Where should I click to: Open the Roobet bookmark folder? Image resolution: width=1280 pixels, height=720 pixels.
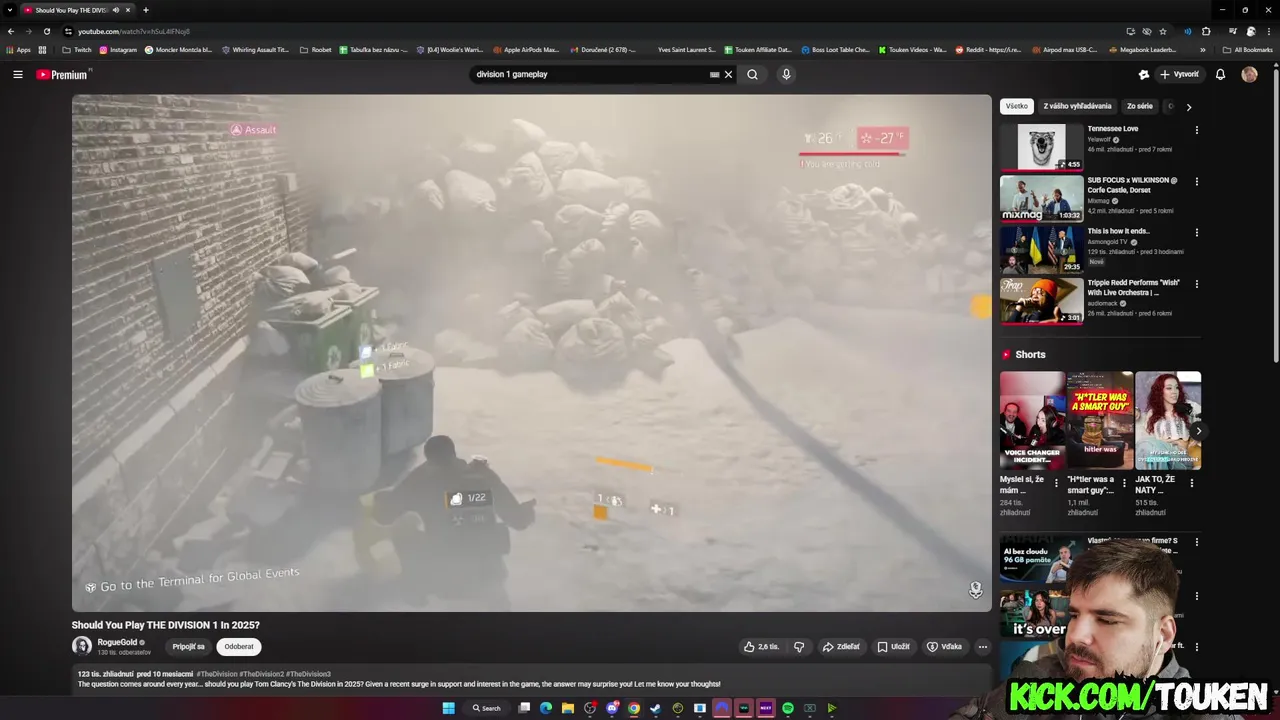[315, 50]
